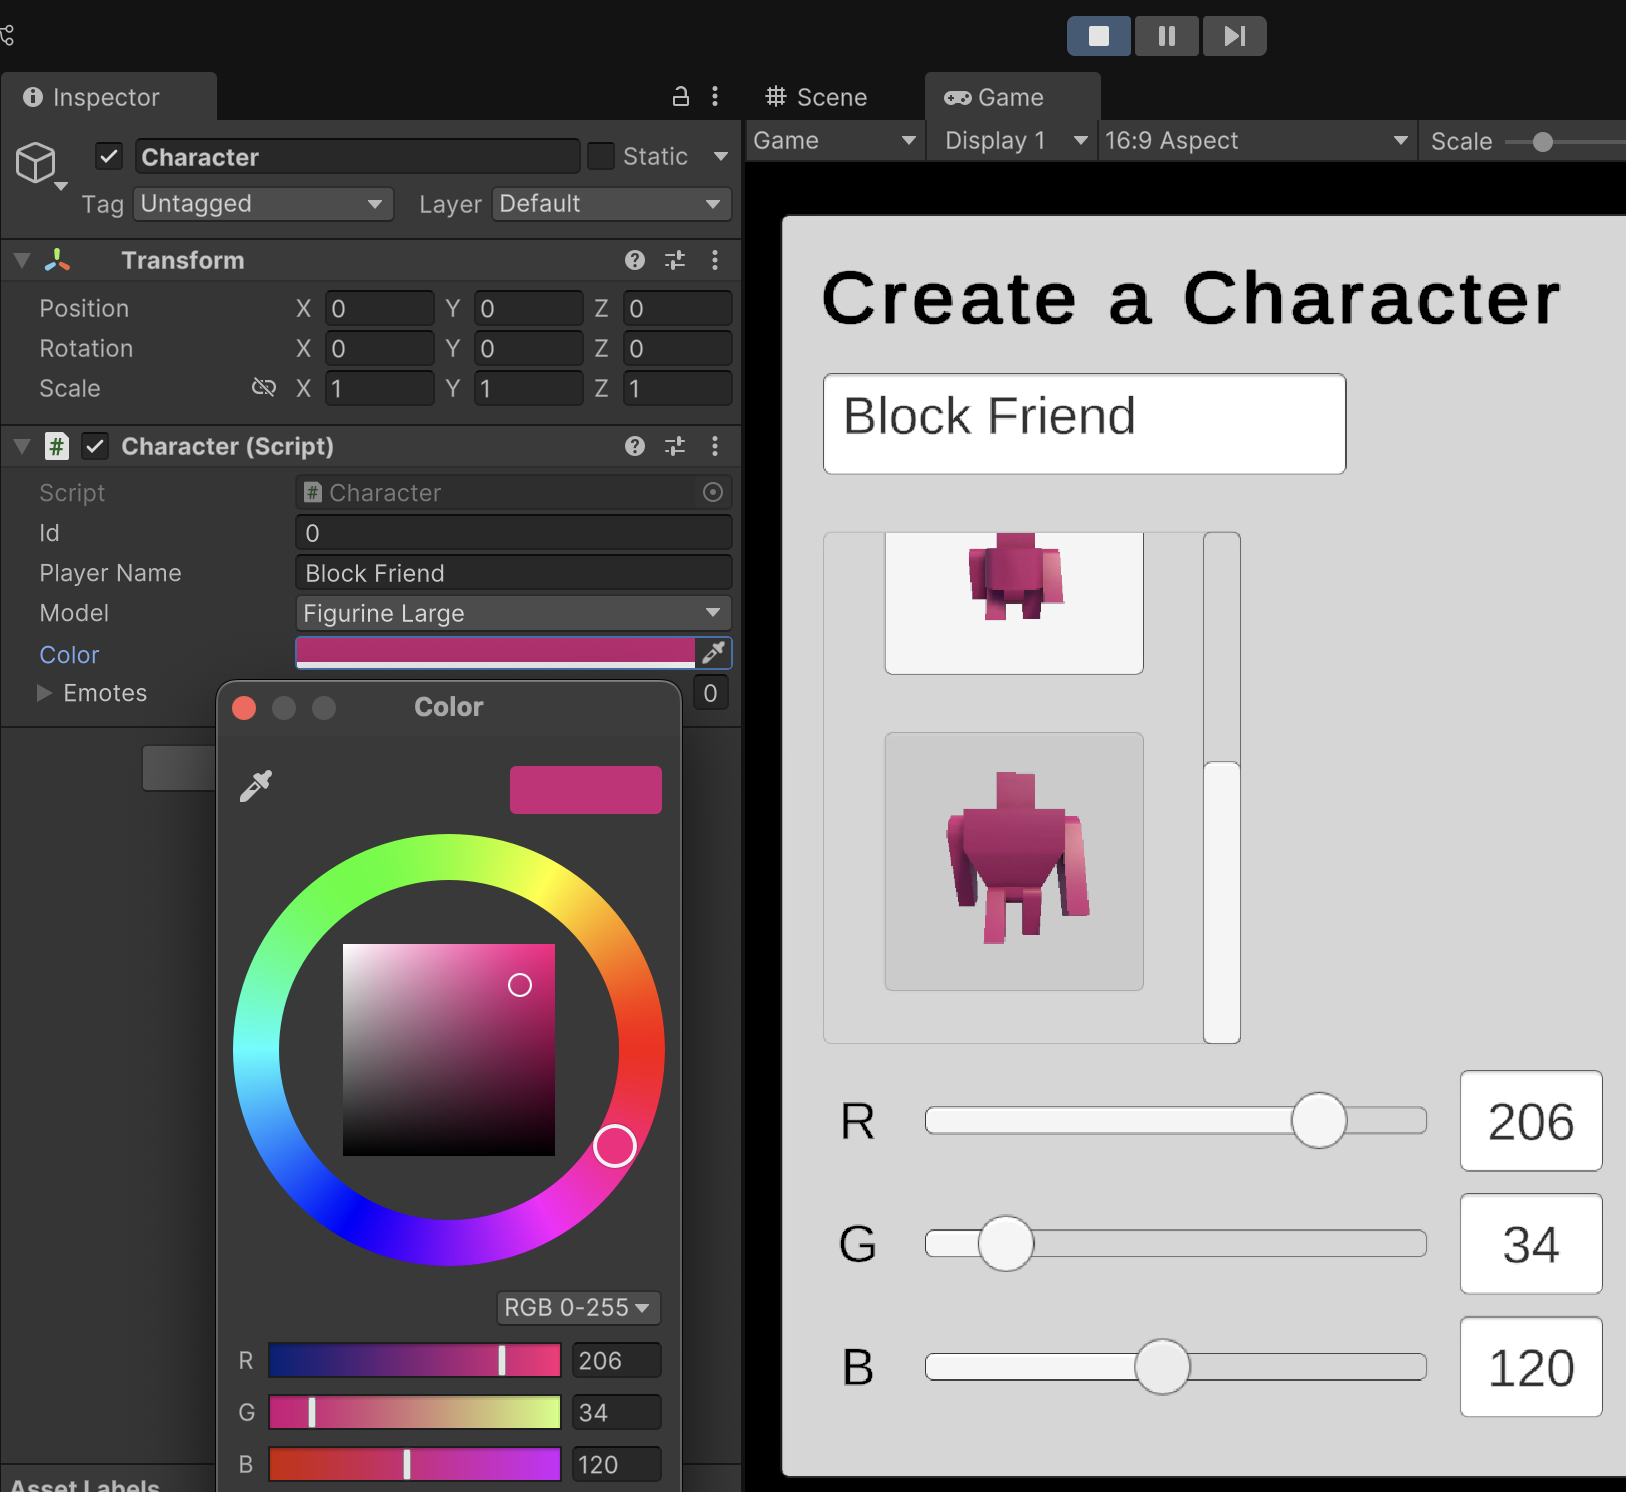Screen dimensions: 1626x1492
Task: Switch to the Scene tab
Action: pos(816,97)
